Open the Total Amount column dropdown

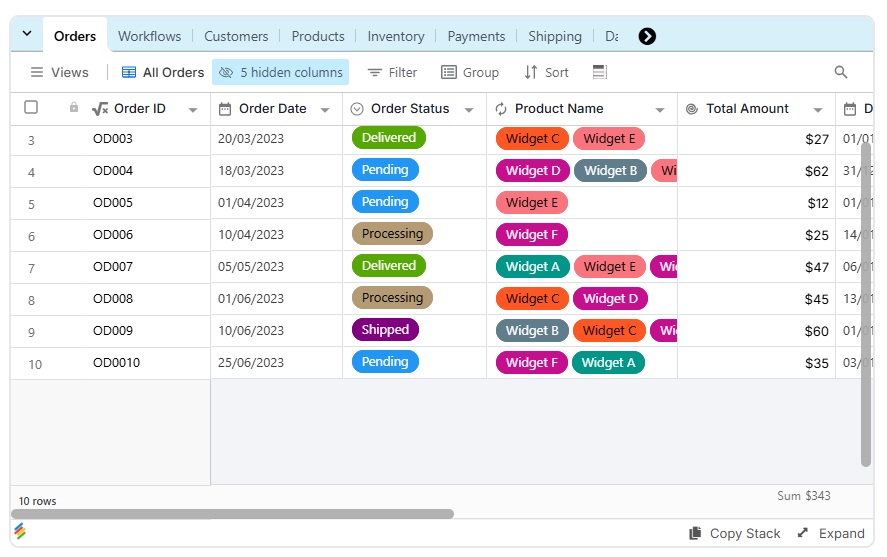point(818,110)
